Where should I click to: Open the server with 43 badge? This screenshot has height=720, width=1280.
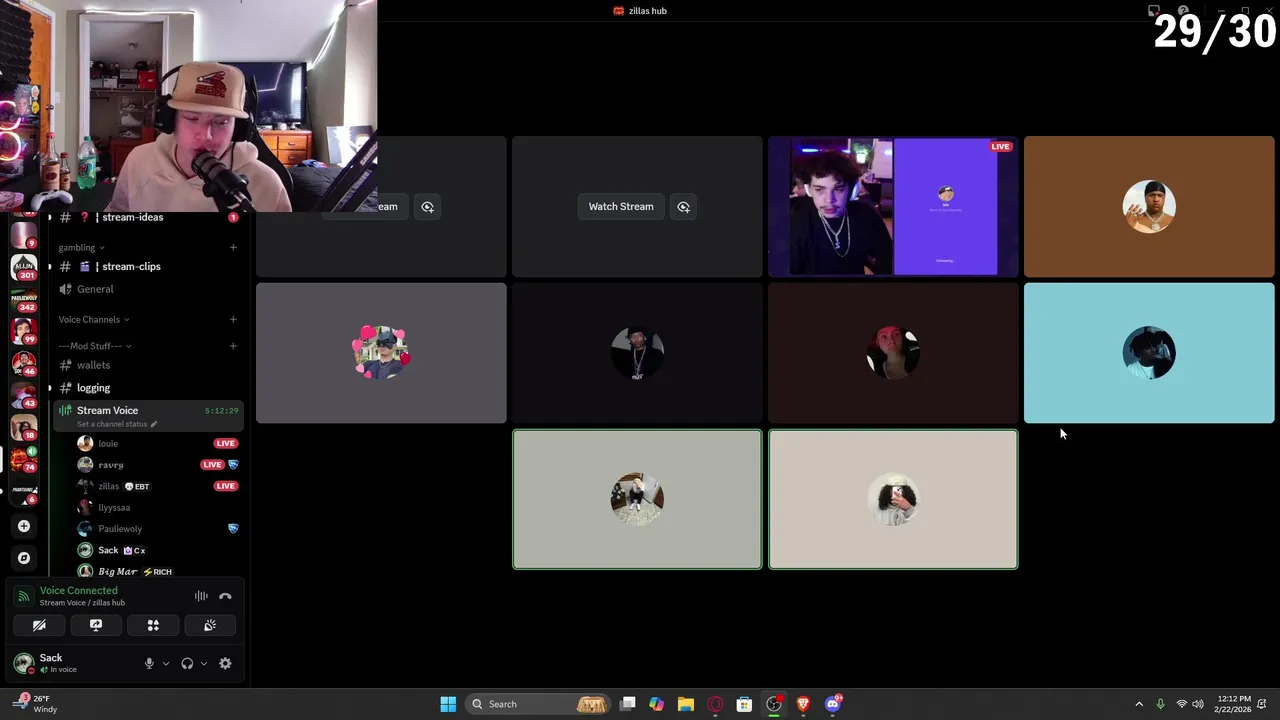click(x=24, y=395)
